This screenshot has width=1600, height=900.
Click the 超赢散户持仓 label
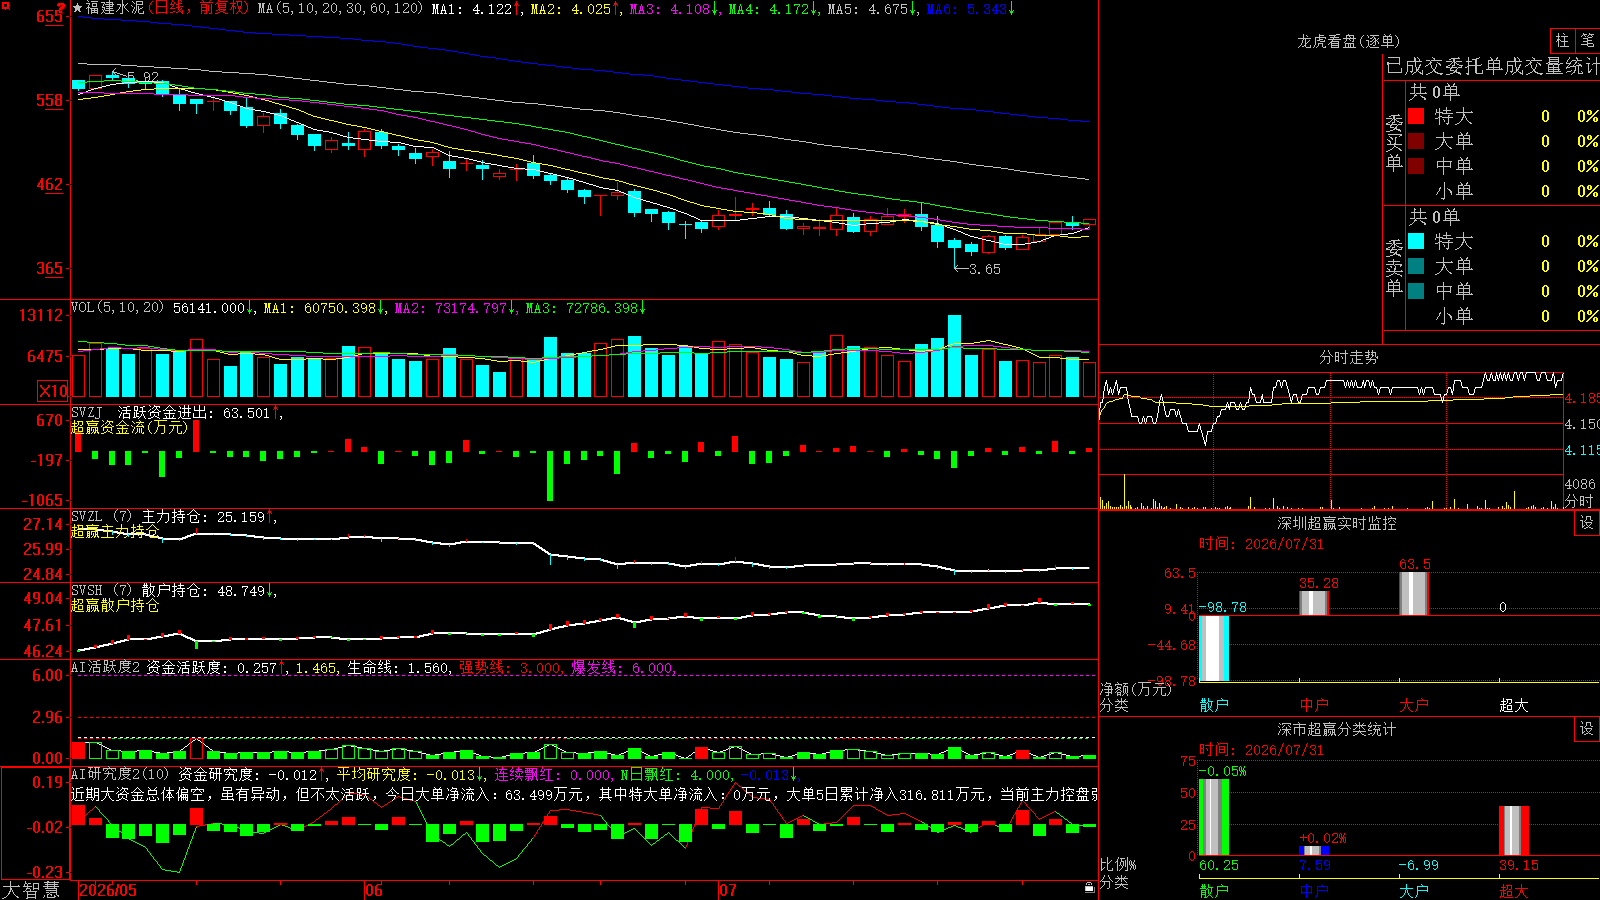coord(115,605)
